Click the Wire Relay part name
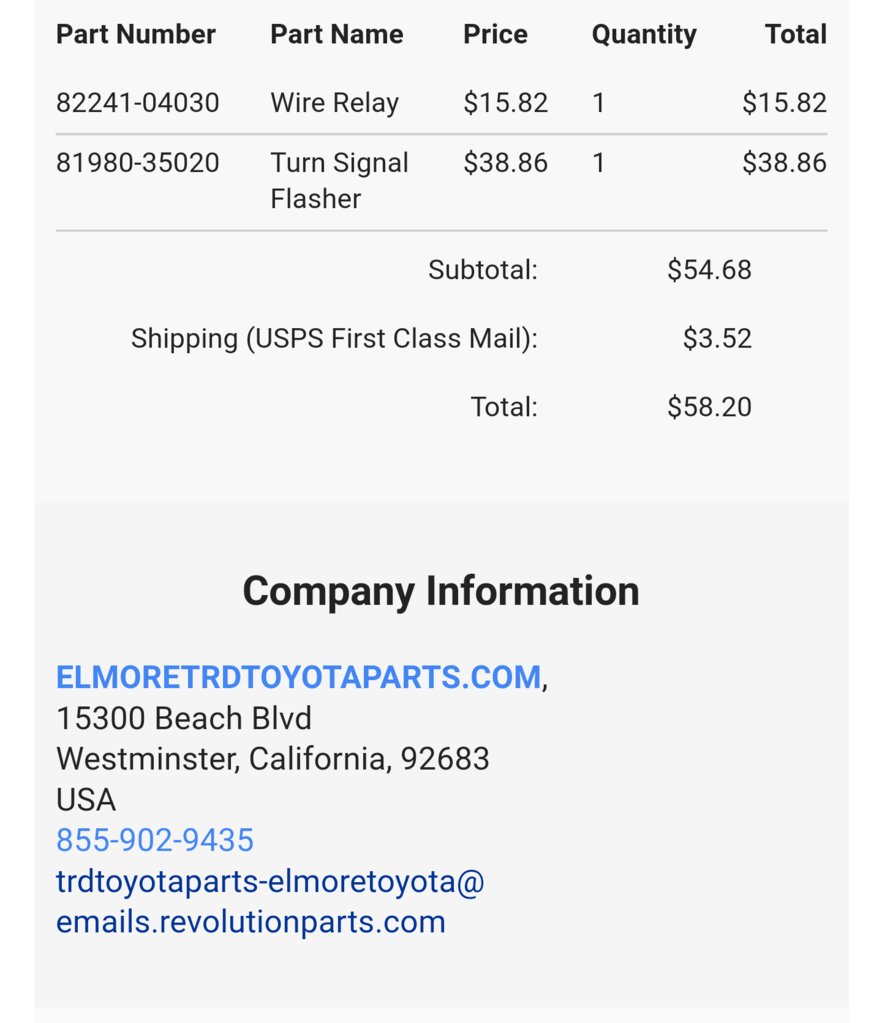The height and width of the screenshot is (1023, 882). click(335, 103)
